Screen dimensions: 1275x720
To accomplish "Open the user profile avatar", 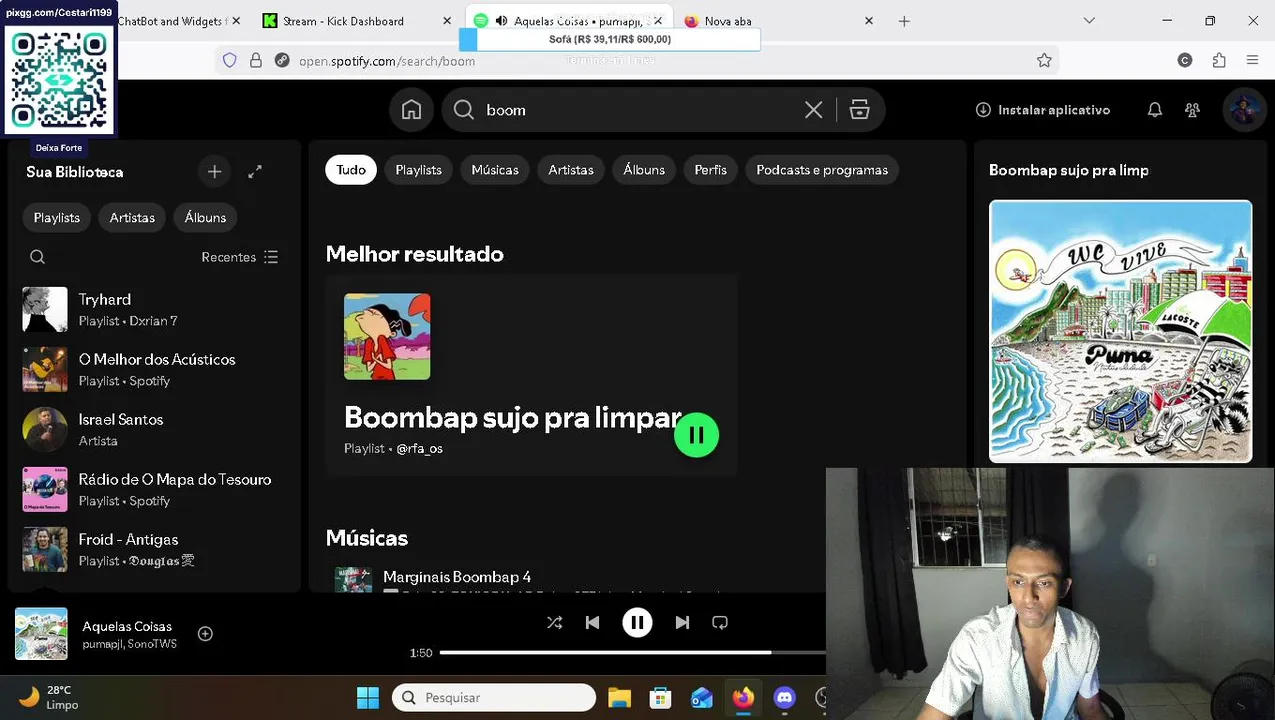I will (1244, 110).
